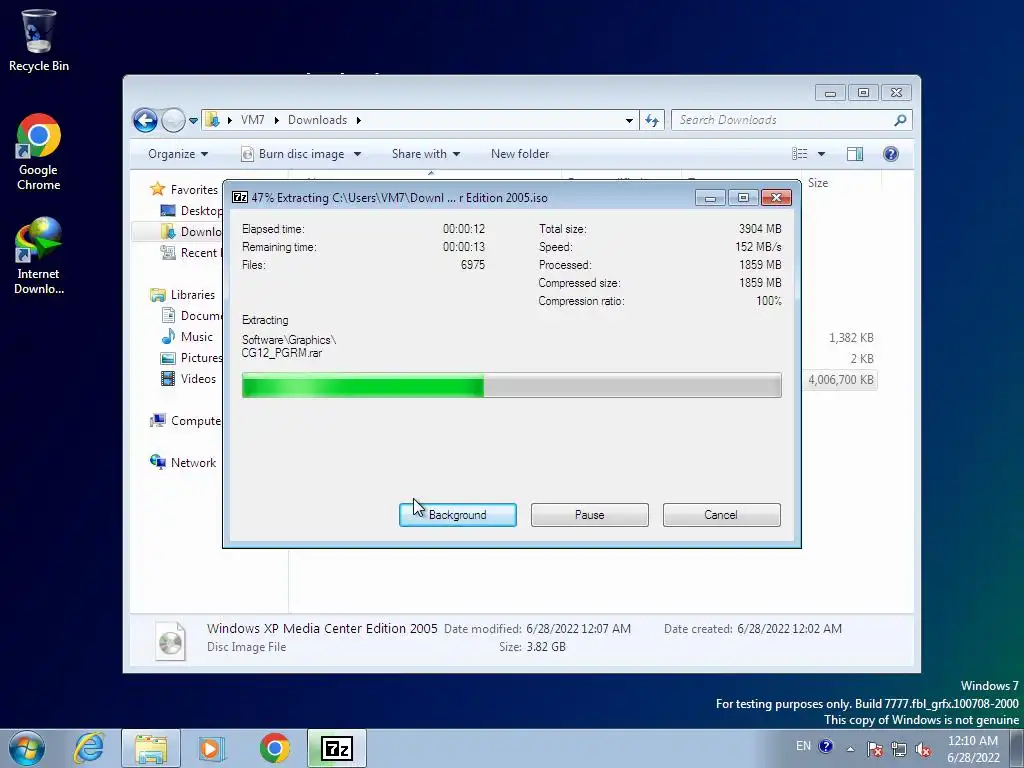Open Action Center flag icon

[875, 749]
